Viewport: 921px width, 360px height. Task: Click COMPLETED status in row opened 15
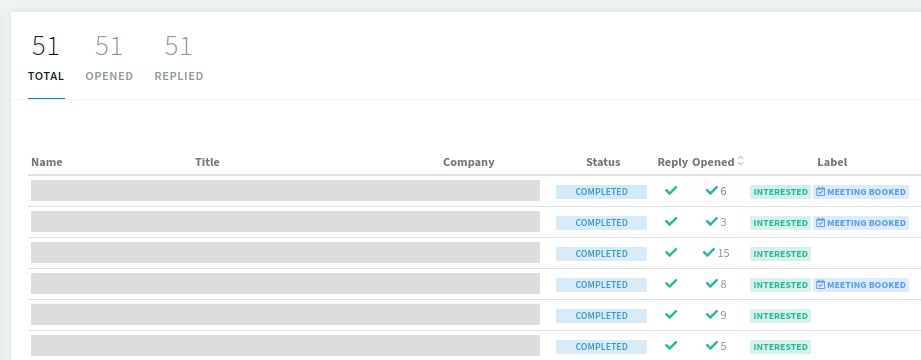[601, 254]
